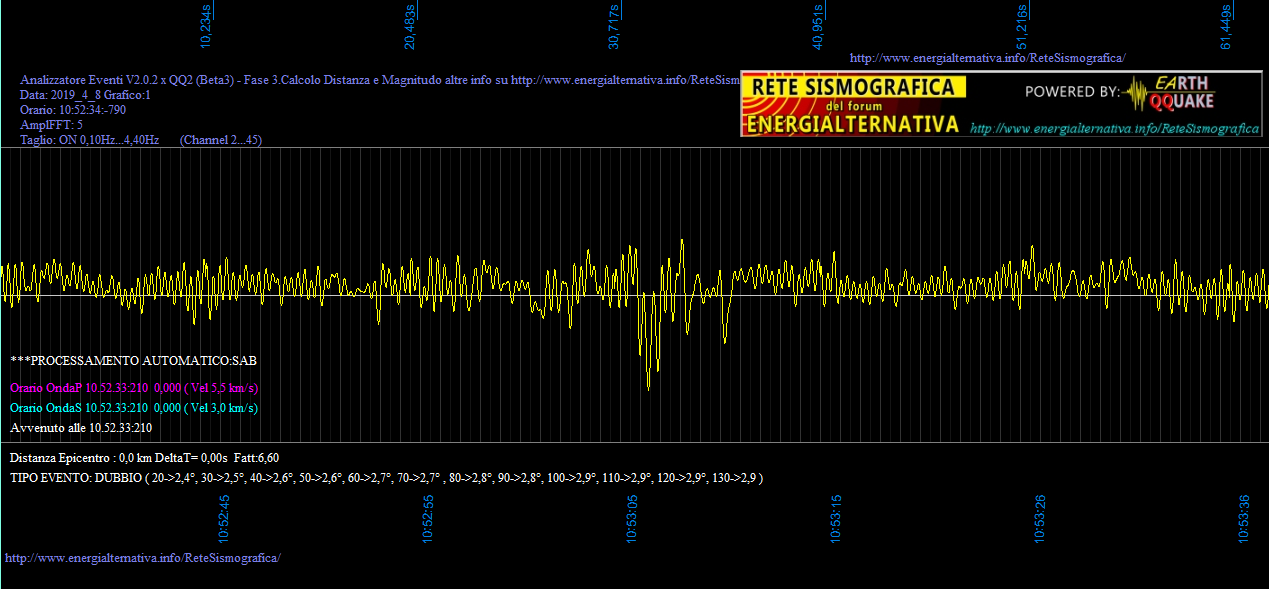
Task: Click the PROCESSAMENTO AUTOMATICO:SAB line
Action: 133,360
